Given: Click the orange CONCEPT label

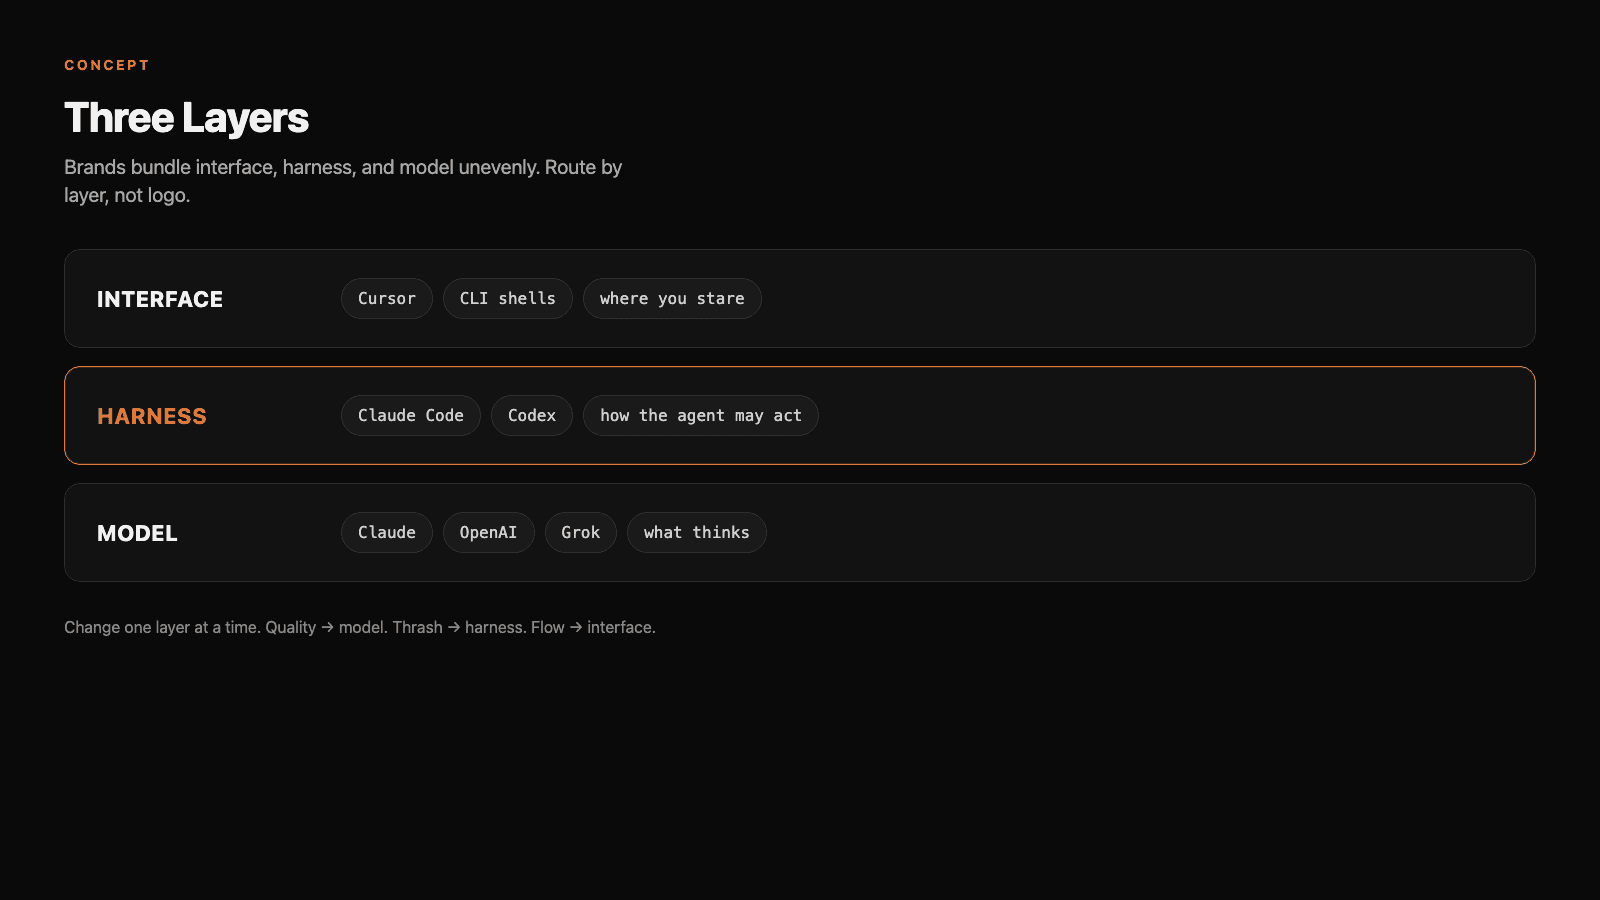Looking at the screenshot, I should pyautogui.click(x=107, y=65).
